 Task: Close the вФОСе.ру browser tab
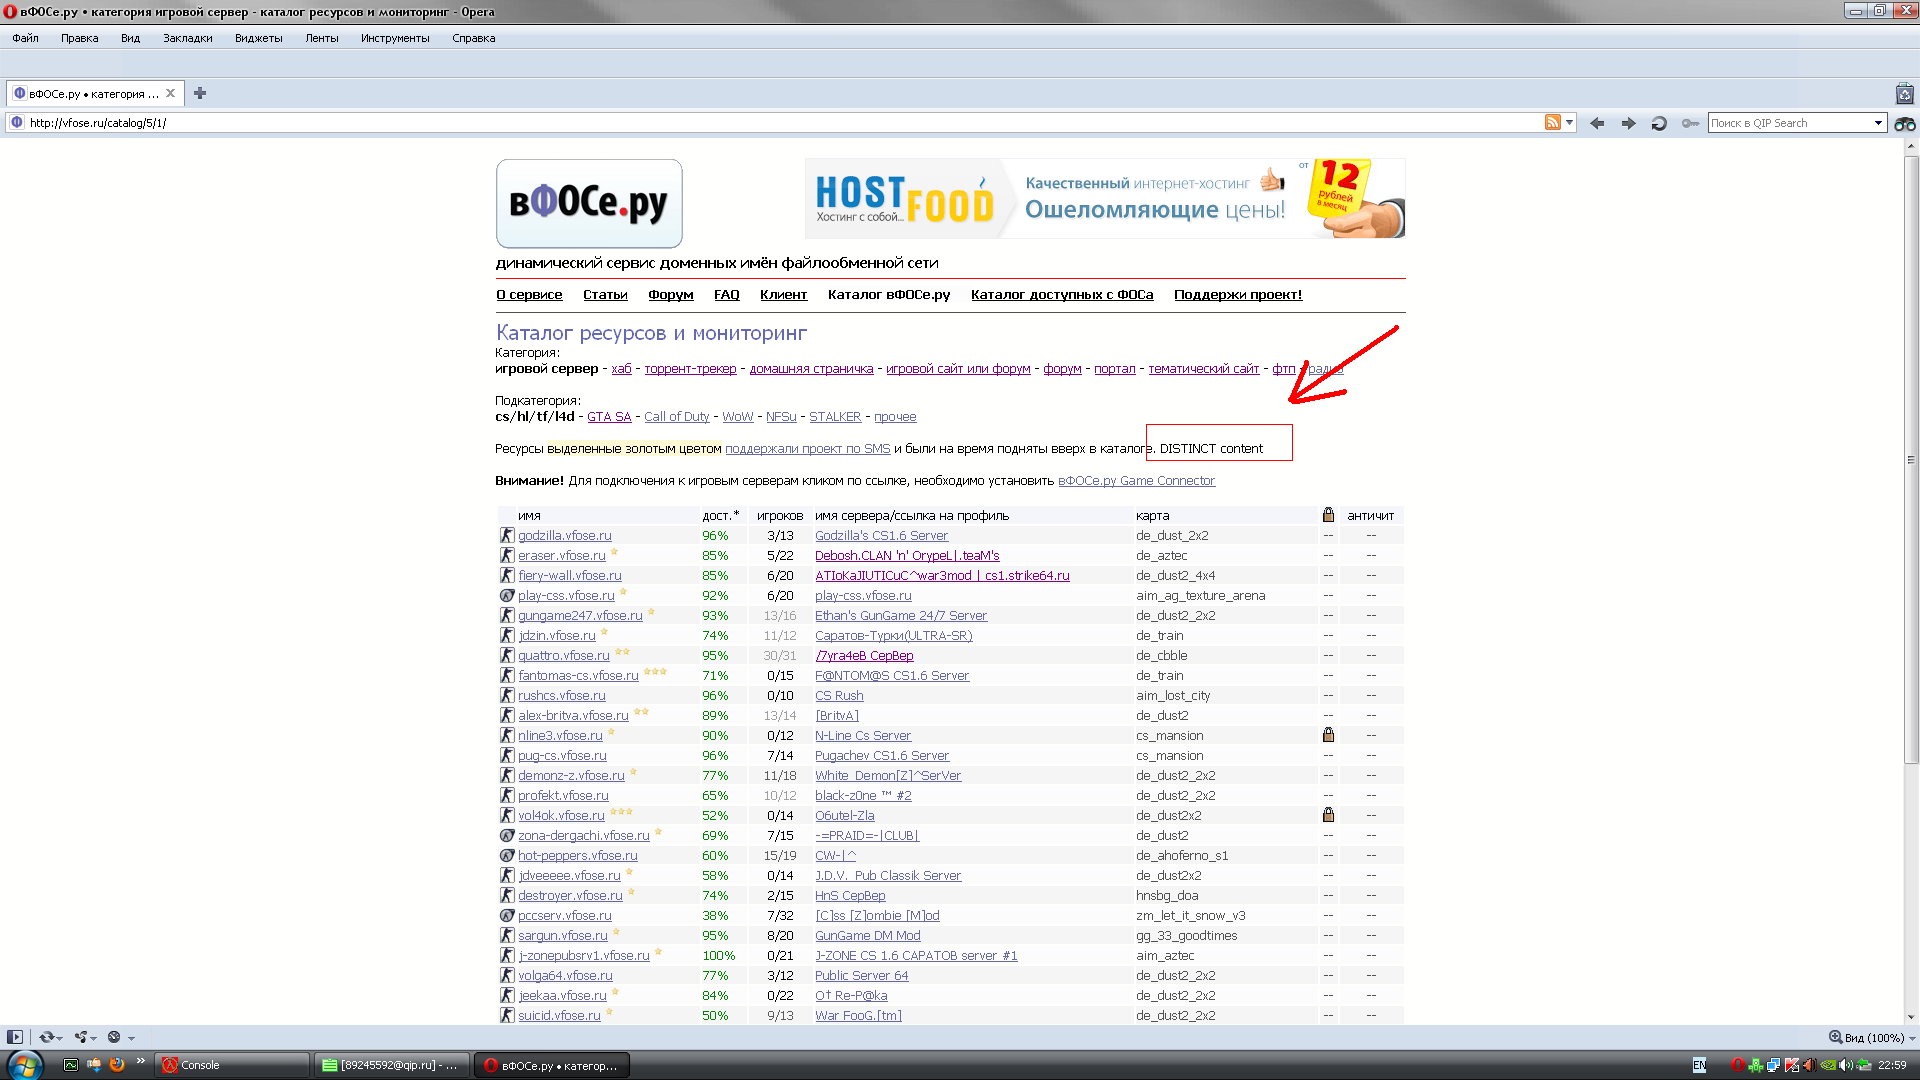coord(171,93)
